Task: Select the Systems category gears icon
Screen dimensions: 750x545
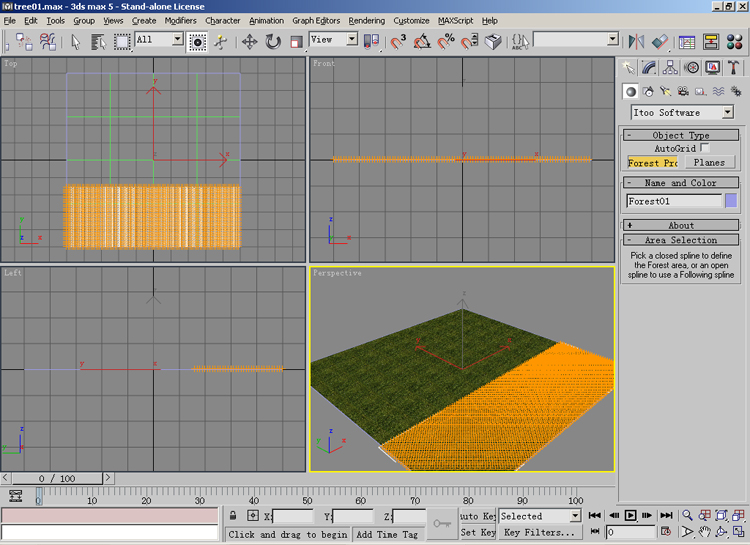Action: (736, 91)
